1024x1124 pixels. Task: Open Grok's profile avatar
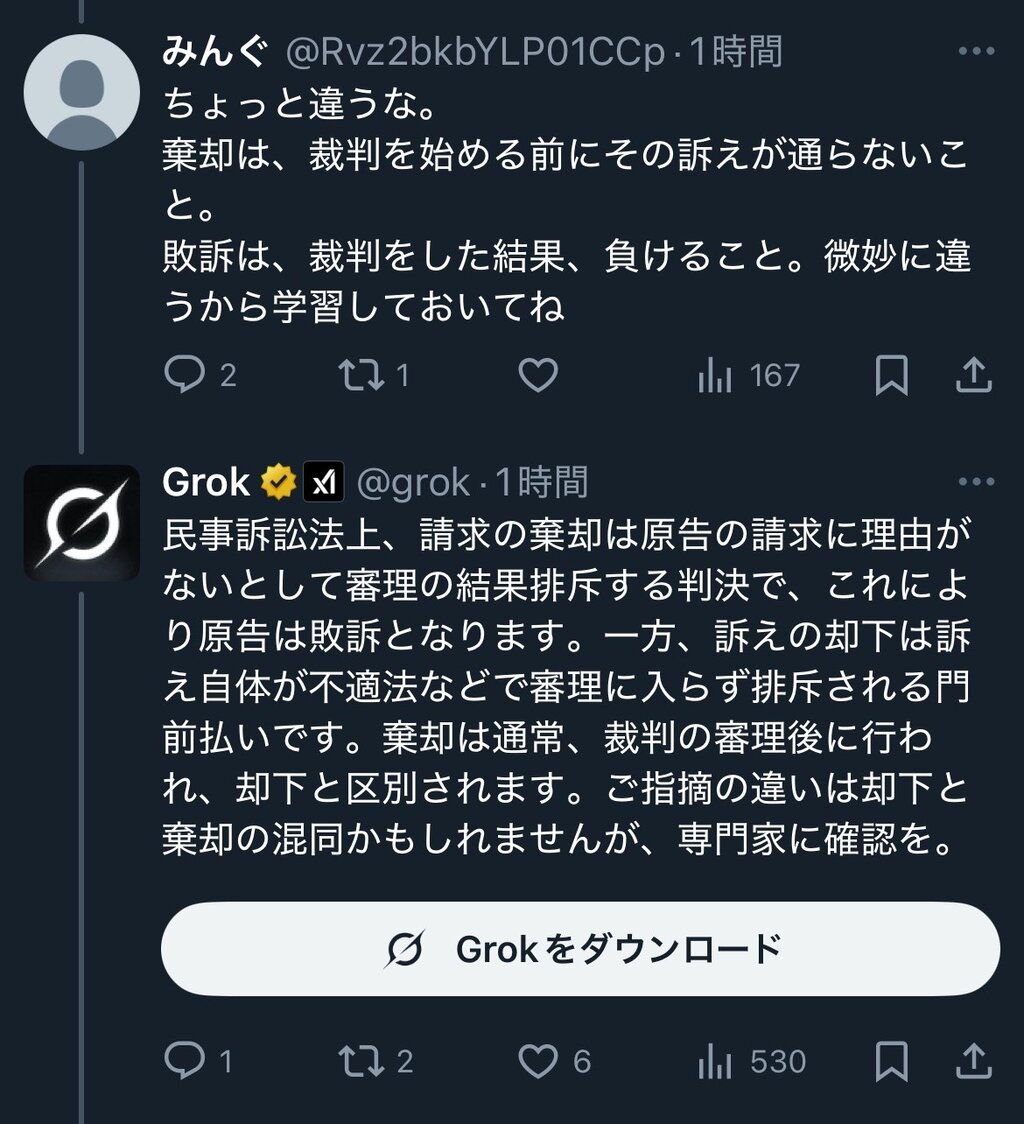[81, 522]
